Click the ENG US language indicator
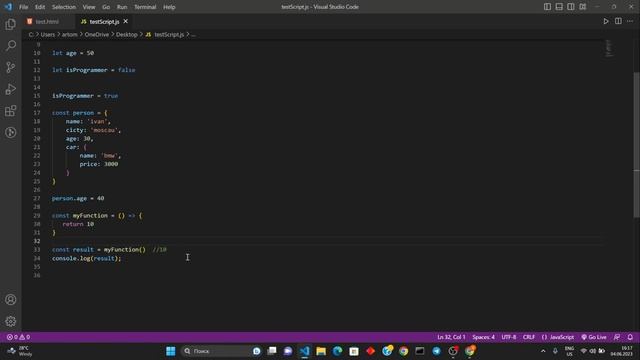The image size is (640, 360). [569, 351]
